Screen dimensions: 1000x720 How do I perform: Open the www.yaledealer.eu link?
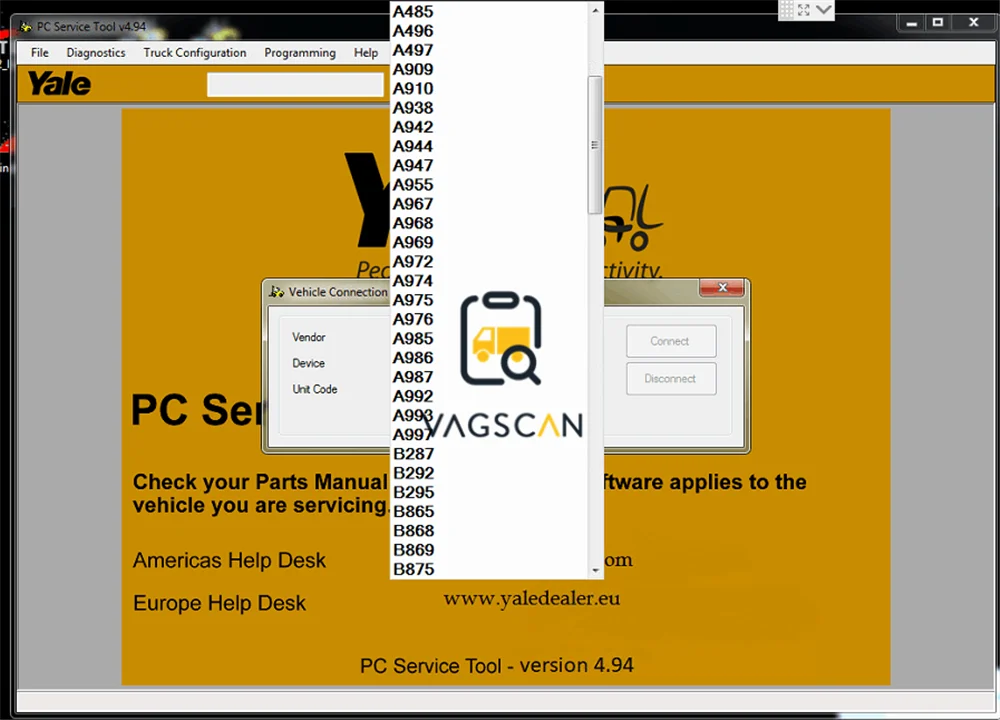point(531,598)
